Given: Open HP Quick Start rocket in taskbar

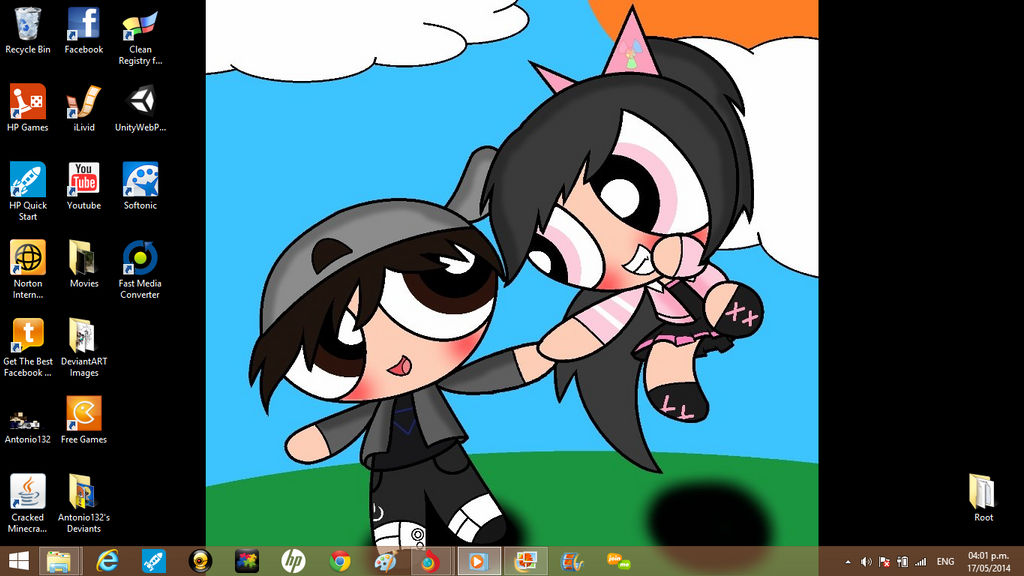Looking at the screenshot, I should pyautogui.click(x=154, y=561).
